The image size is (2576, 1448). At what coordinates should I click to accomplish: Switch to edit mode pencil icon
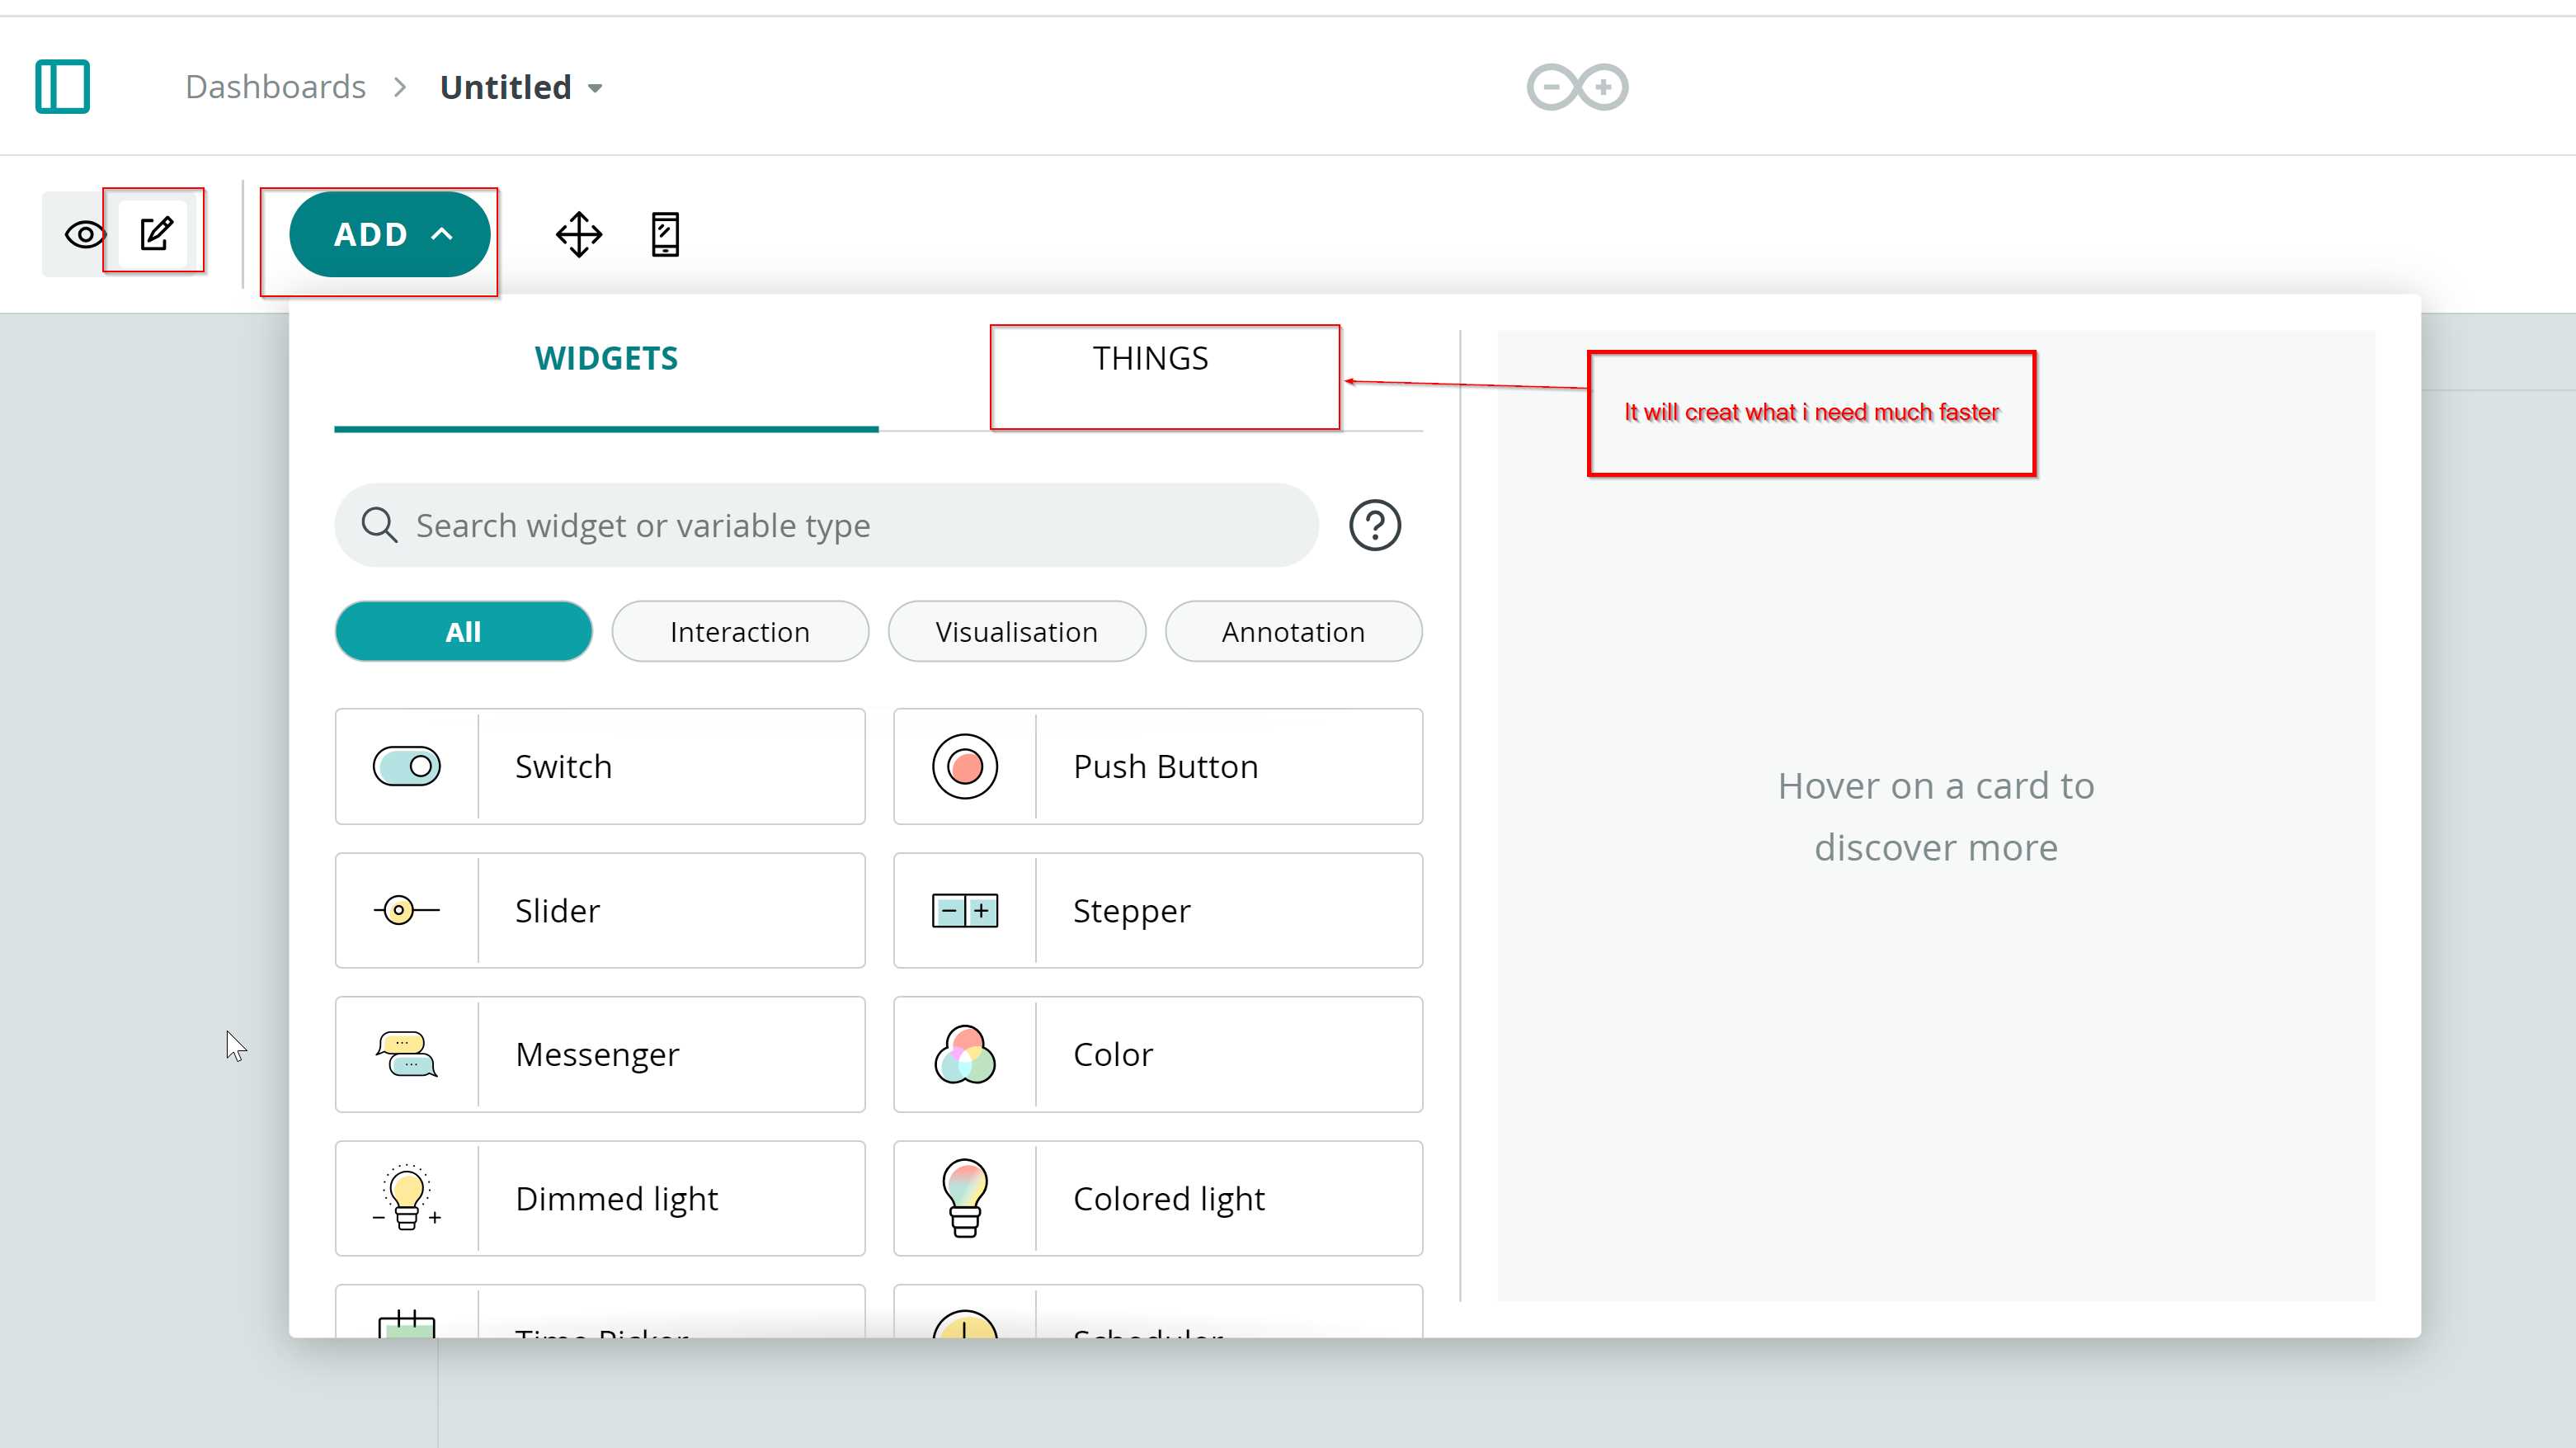tap(156, 234)
